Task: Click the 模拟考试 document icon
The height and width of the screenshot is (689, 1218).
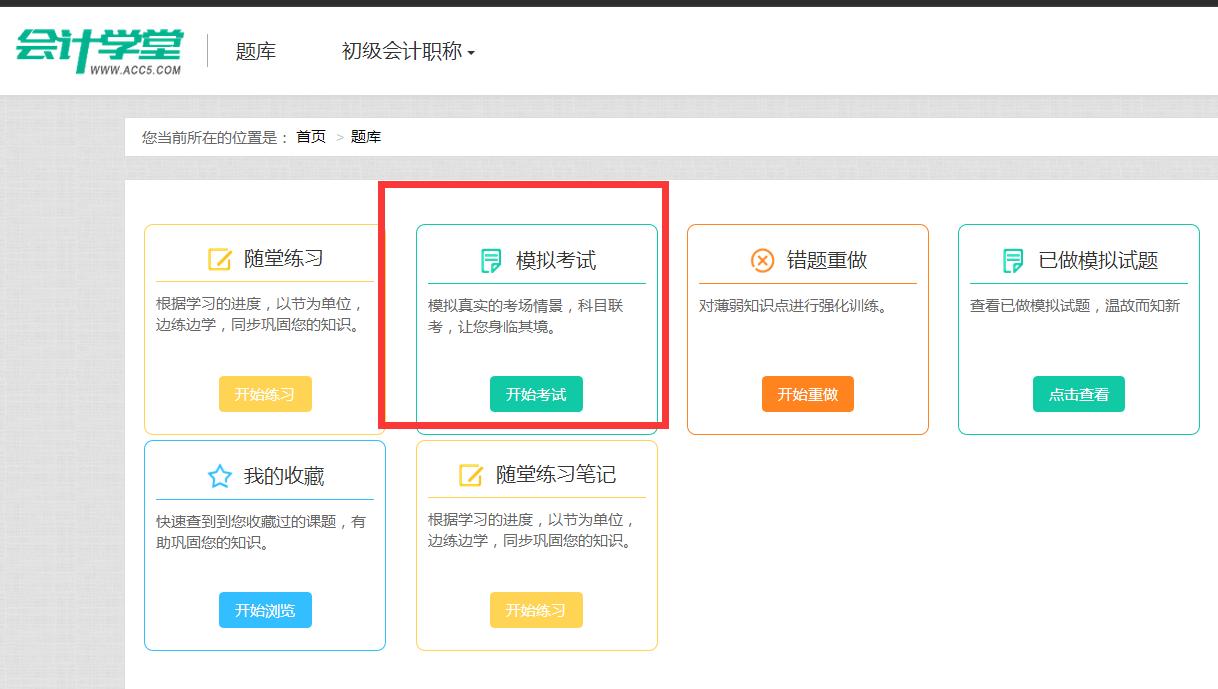Action: coord(490,258)
